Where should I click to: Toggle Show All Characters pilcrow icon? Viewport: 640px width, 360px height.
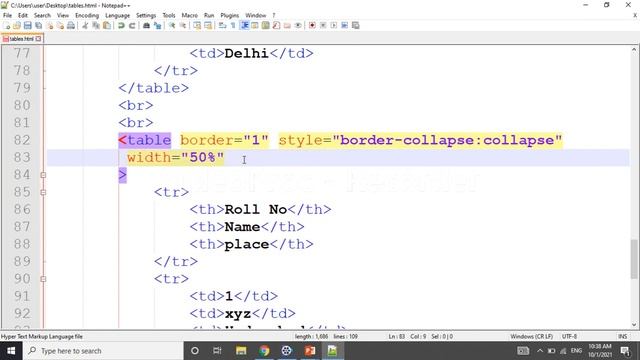(x=233, y=26)
